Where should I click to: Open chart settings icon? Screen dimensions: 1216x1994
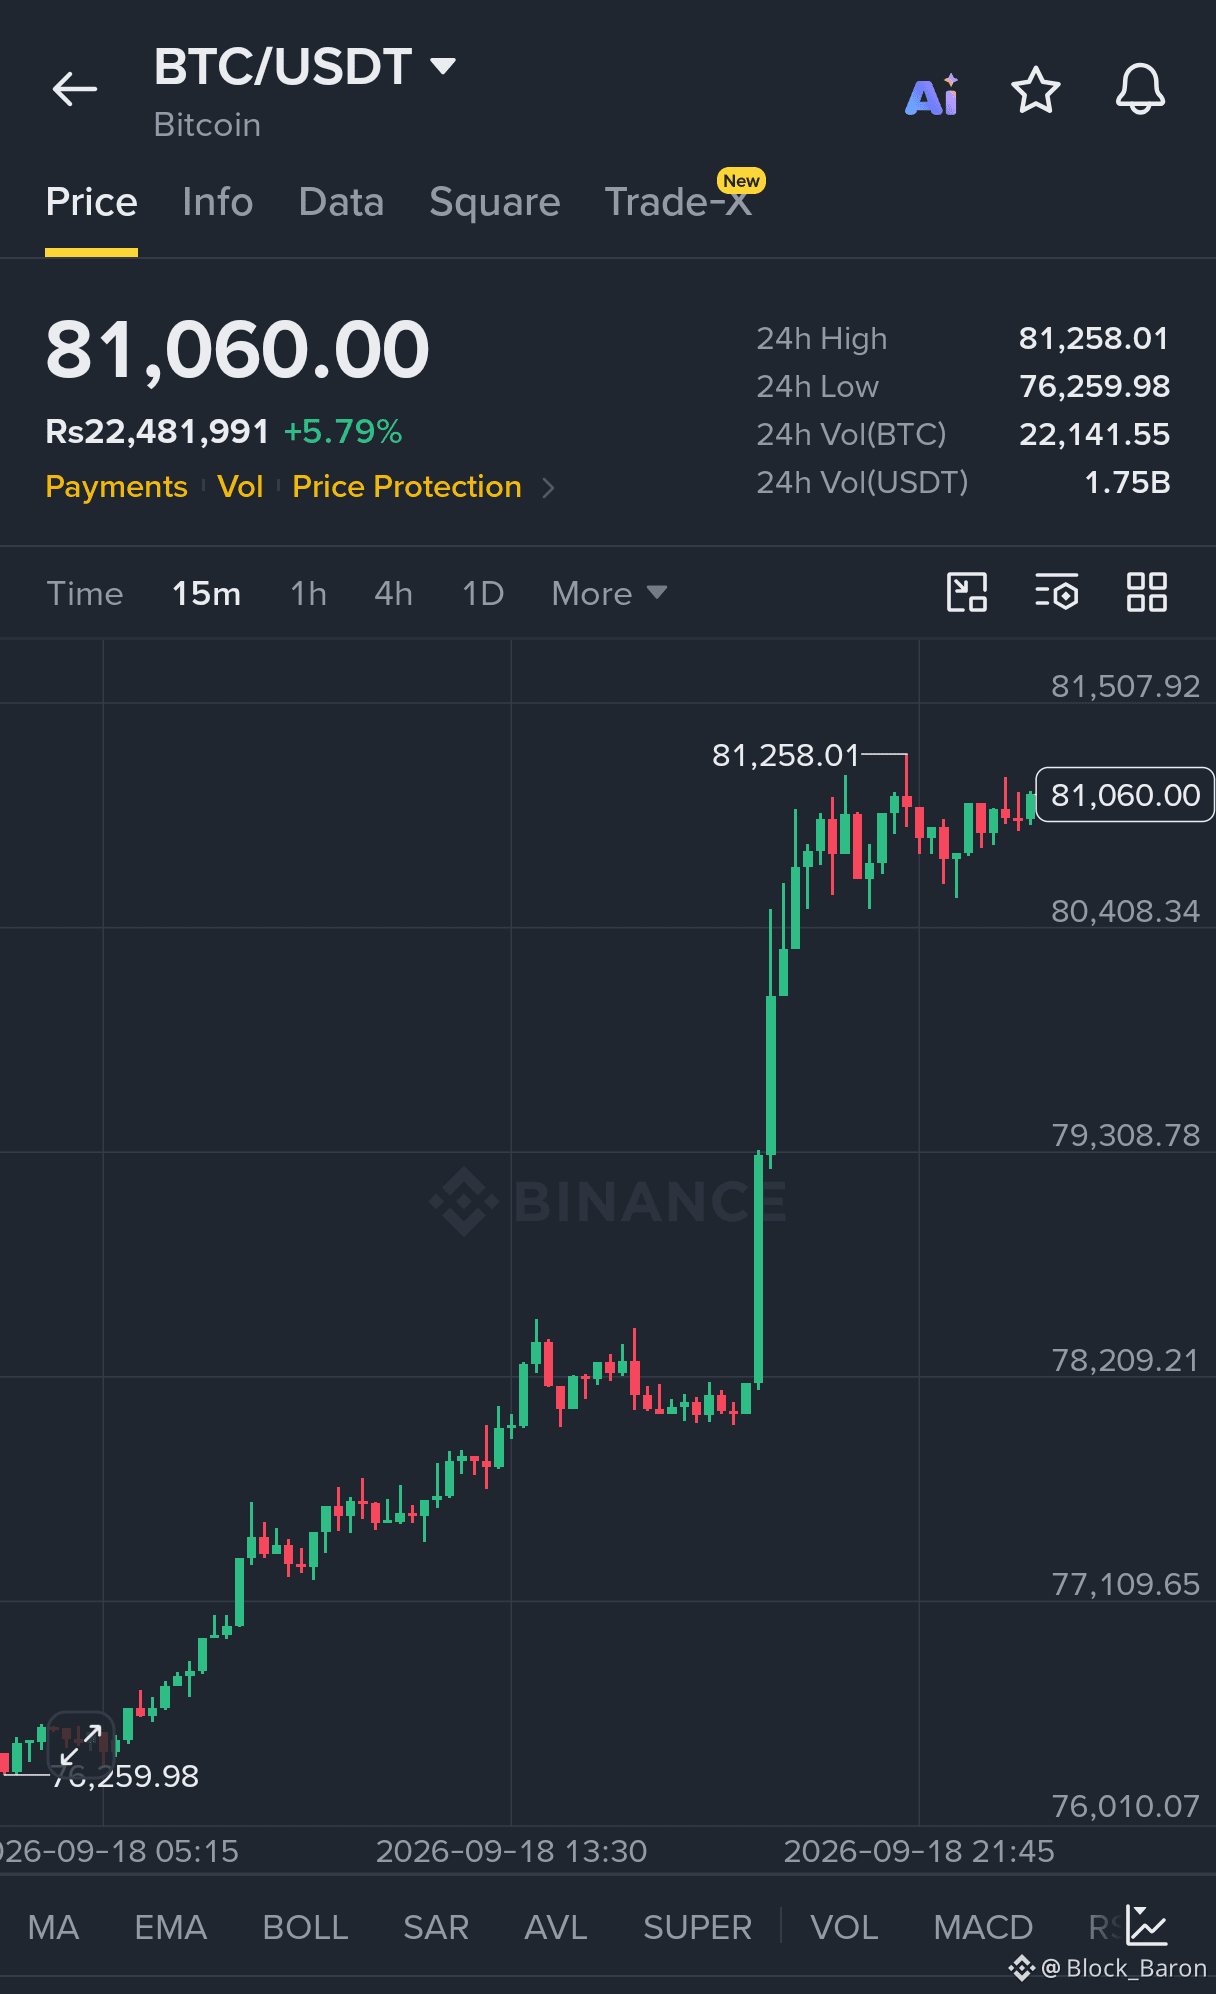pos(1056,592)
